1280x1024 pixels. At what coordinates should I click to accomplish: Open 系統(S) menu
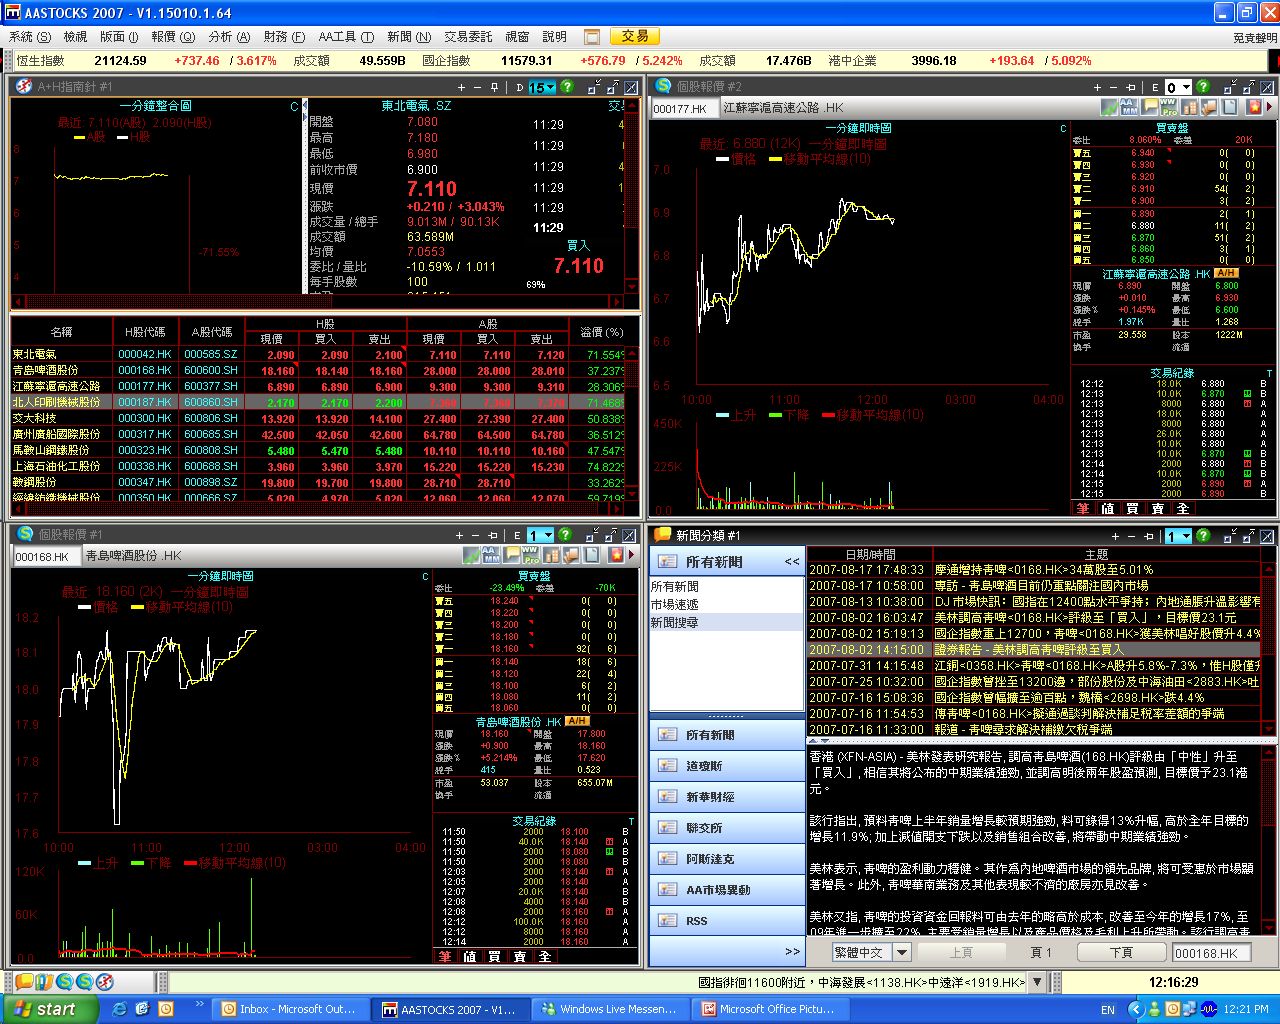point(29,37)
